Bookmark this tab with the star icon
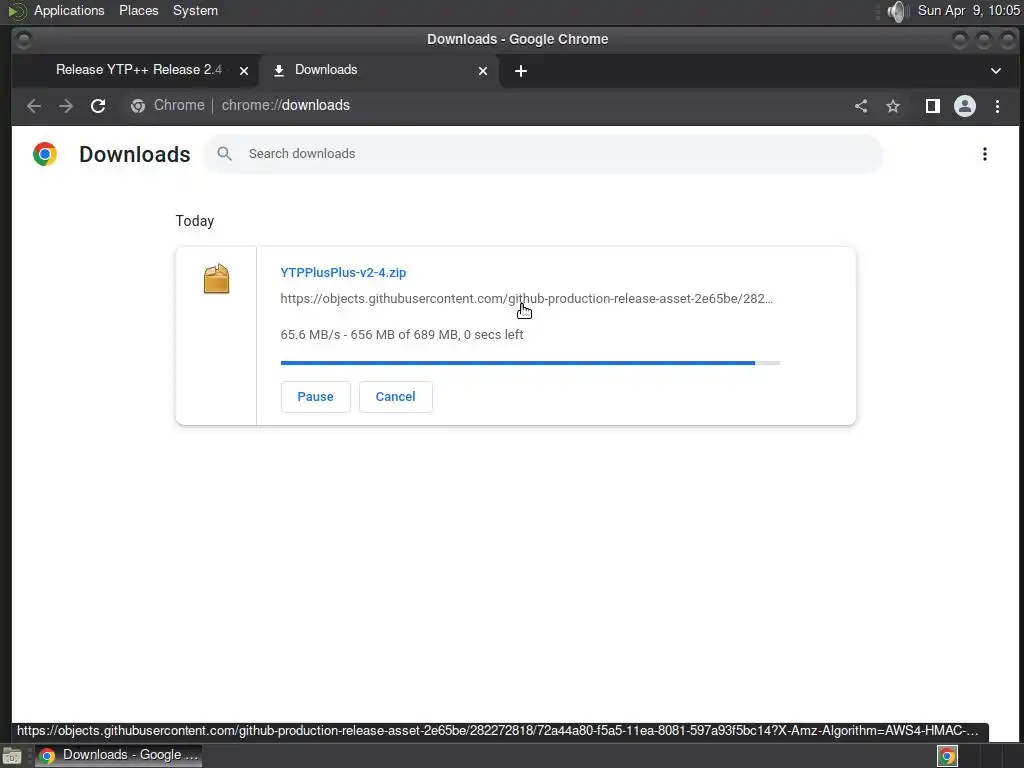Image resolution: width=1024 pixels, height=768 pixels. point(893,106)
